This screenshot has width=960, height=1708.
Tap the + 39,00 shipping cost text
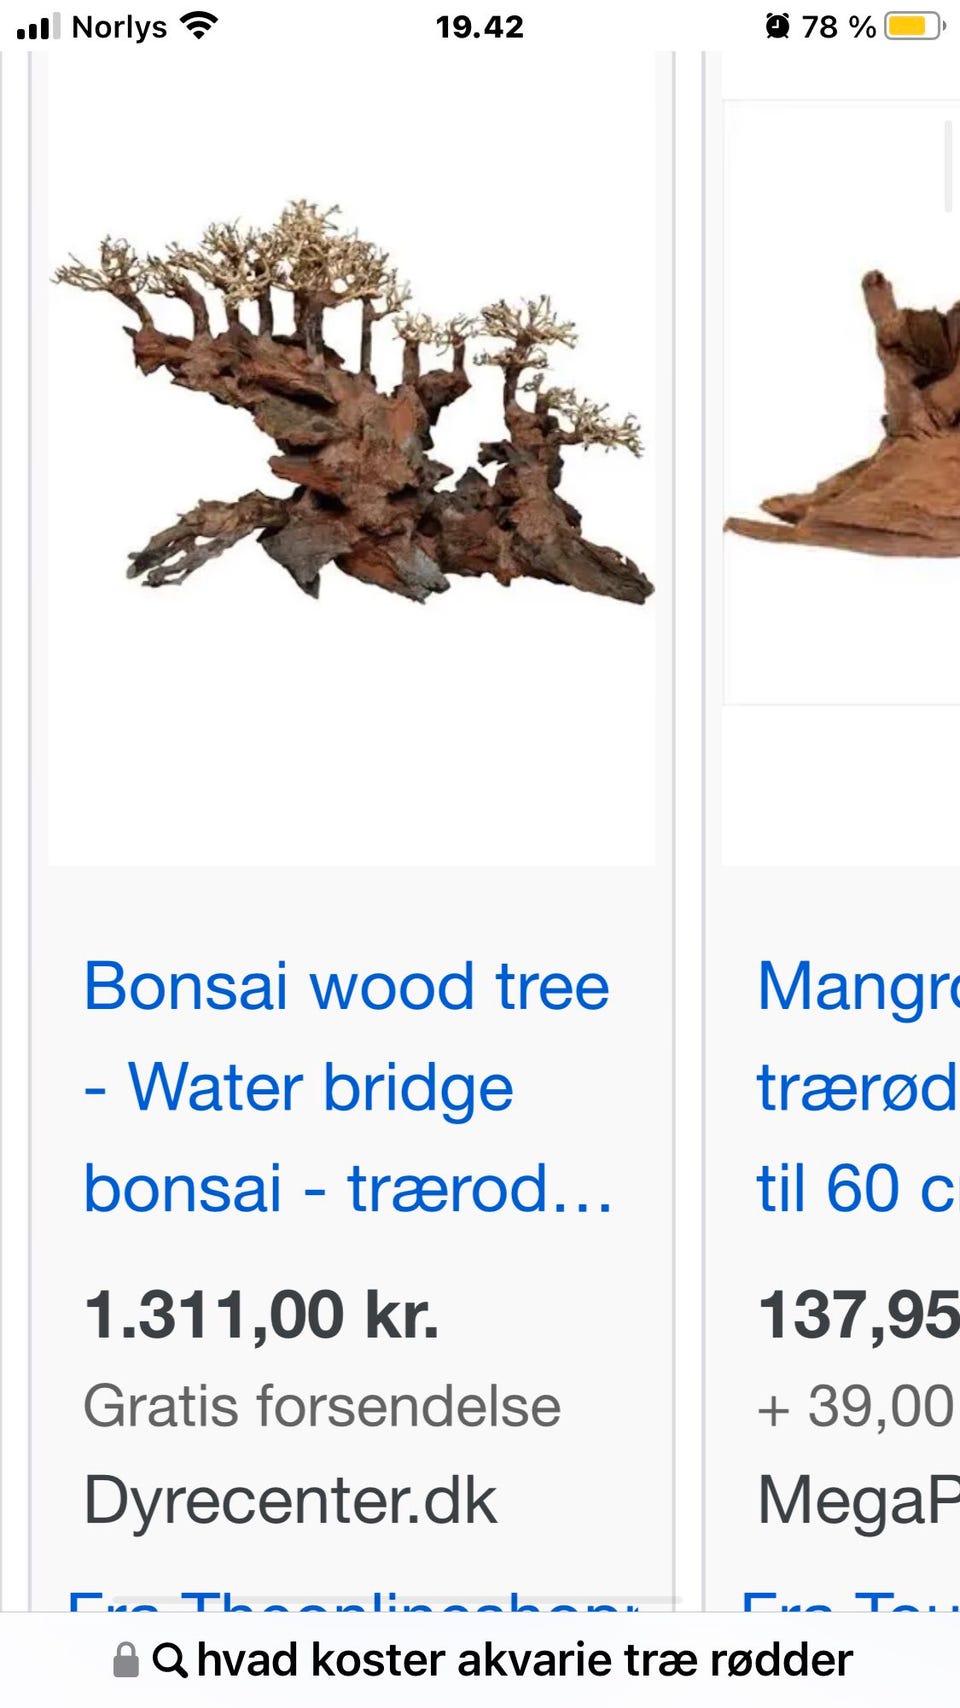858,1406
